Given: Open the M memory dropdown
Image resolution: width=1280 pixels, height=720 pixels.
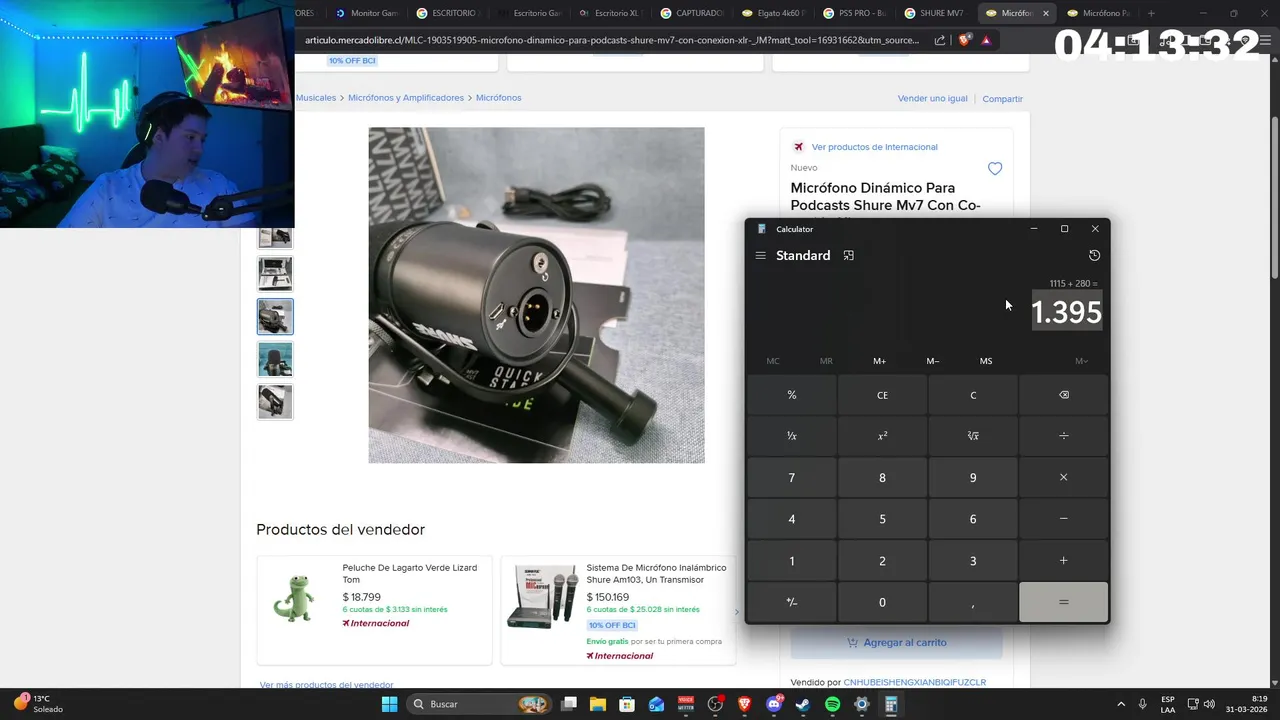Looking at the screenshot, I should click(1081, 361).
